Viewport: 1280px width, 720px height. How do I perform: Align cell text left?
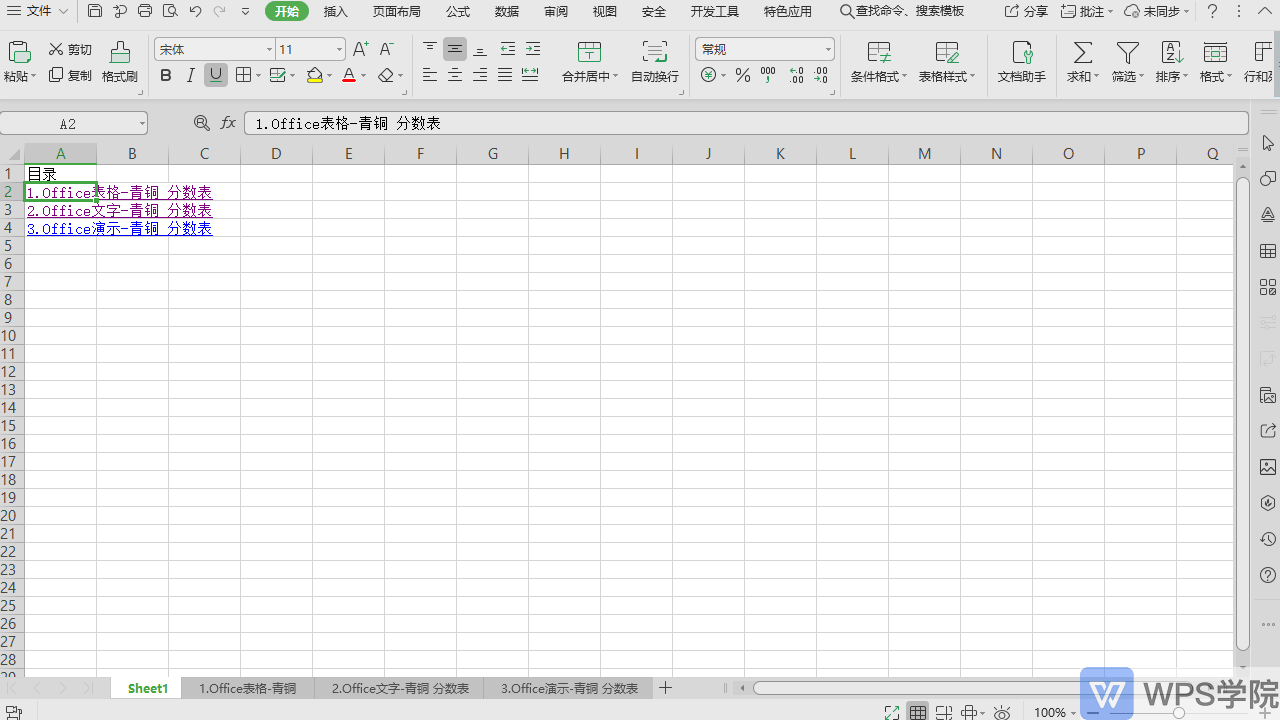click(x=430, y=75)
